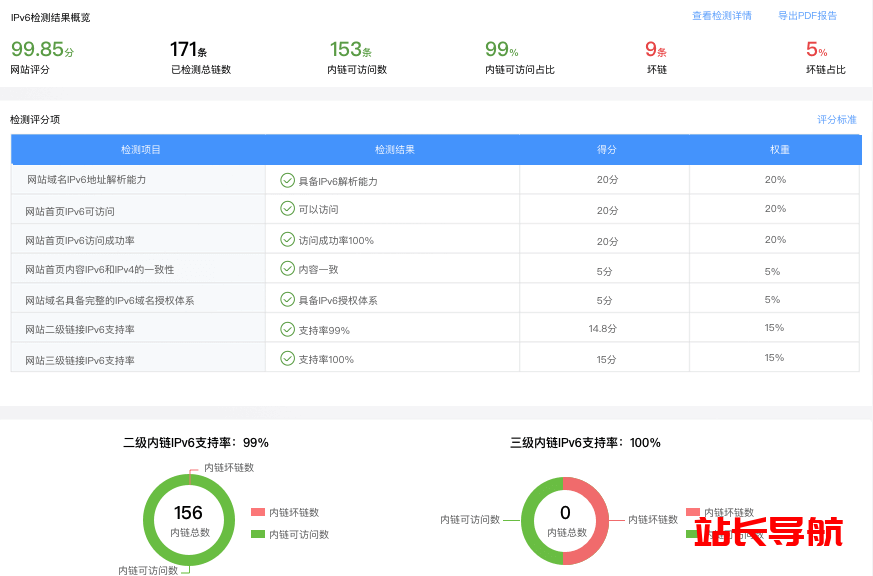This screenshot has width=873, height=576.
Task: Open the 查看检测详情 link
Action: point(722,16)
